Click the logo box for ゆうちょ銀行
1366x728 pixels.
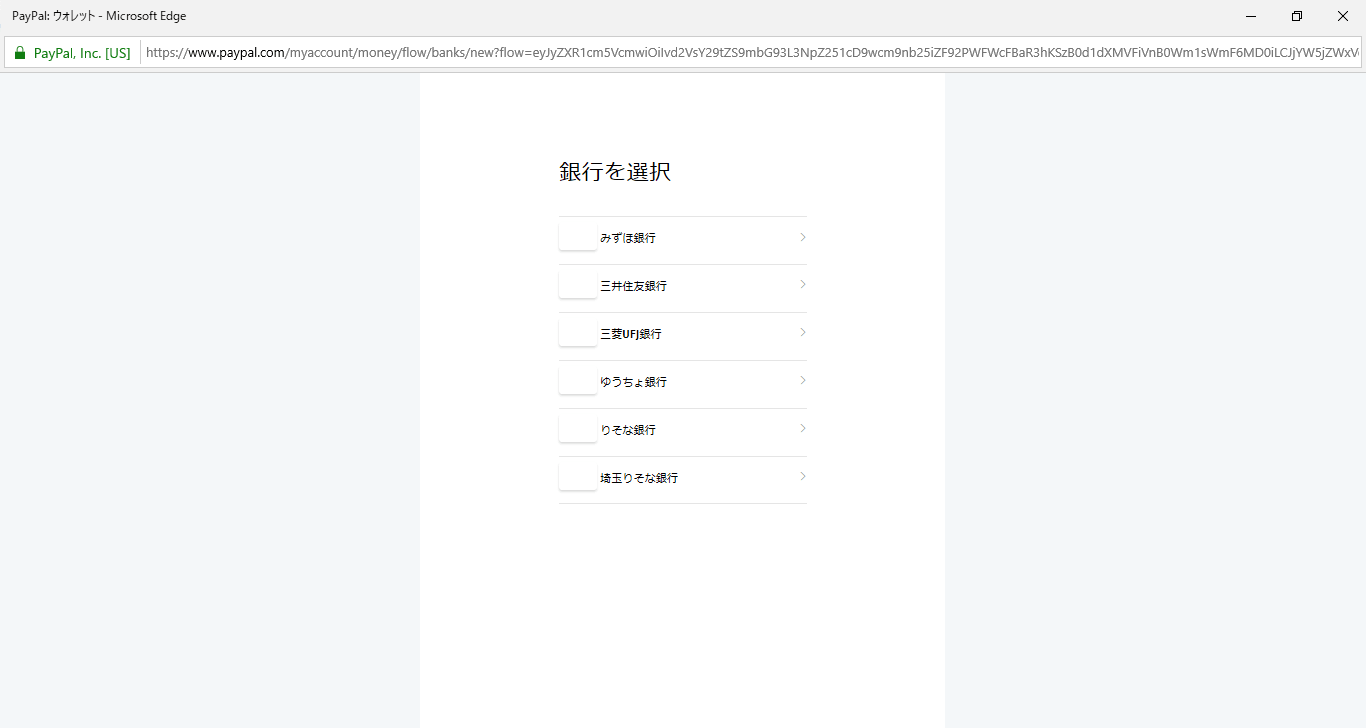(578, 382)
